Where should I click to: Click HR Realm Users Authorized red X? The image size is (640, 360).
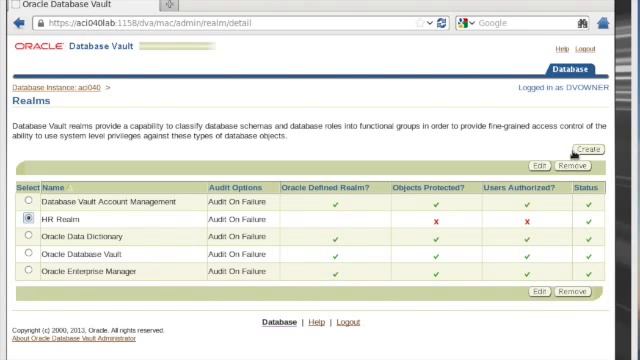527,222
